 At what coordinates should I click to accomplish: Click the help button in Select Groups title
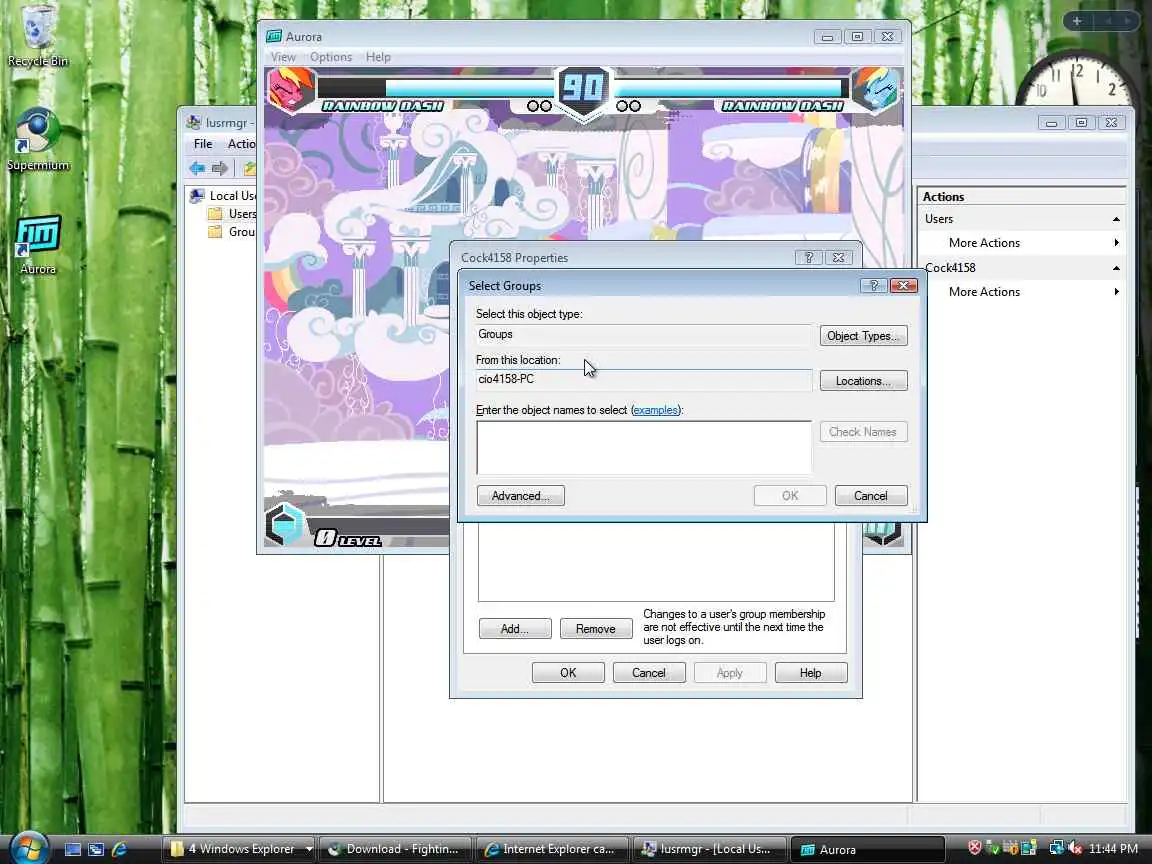(874, 285)
